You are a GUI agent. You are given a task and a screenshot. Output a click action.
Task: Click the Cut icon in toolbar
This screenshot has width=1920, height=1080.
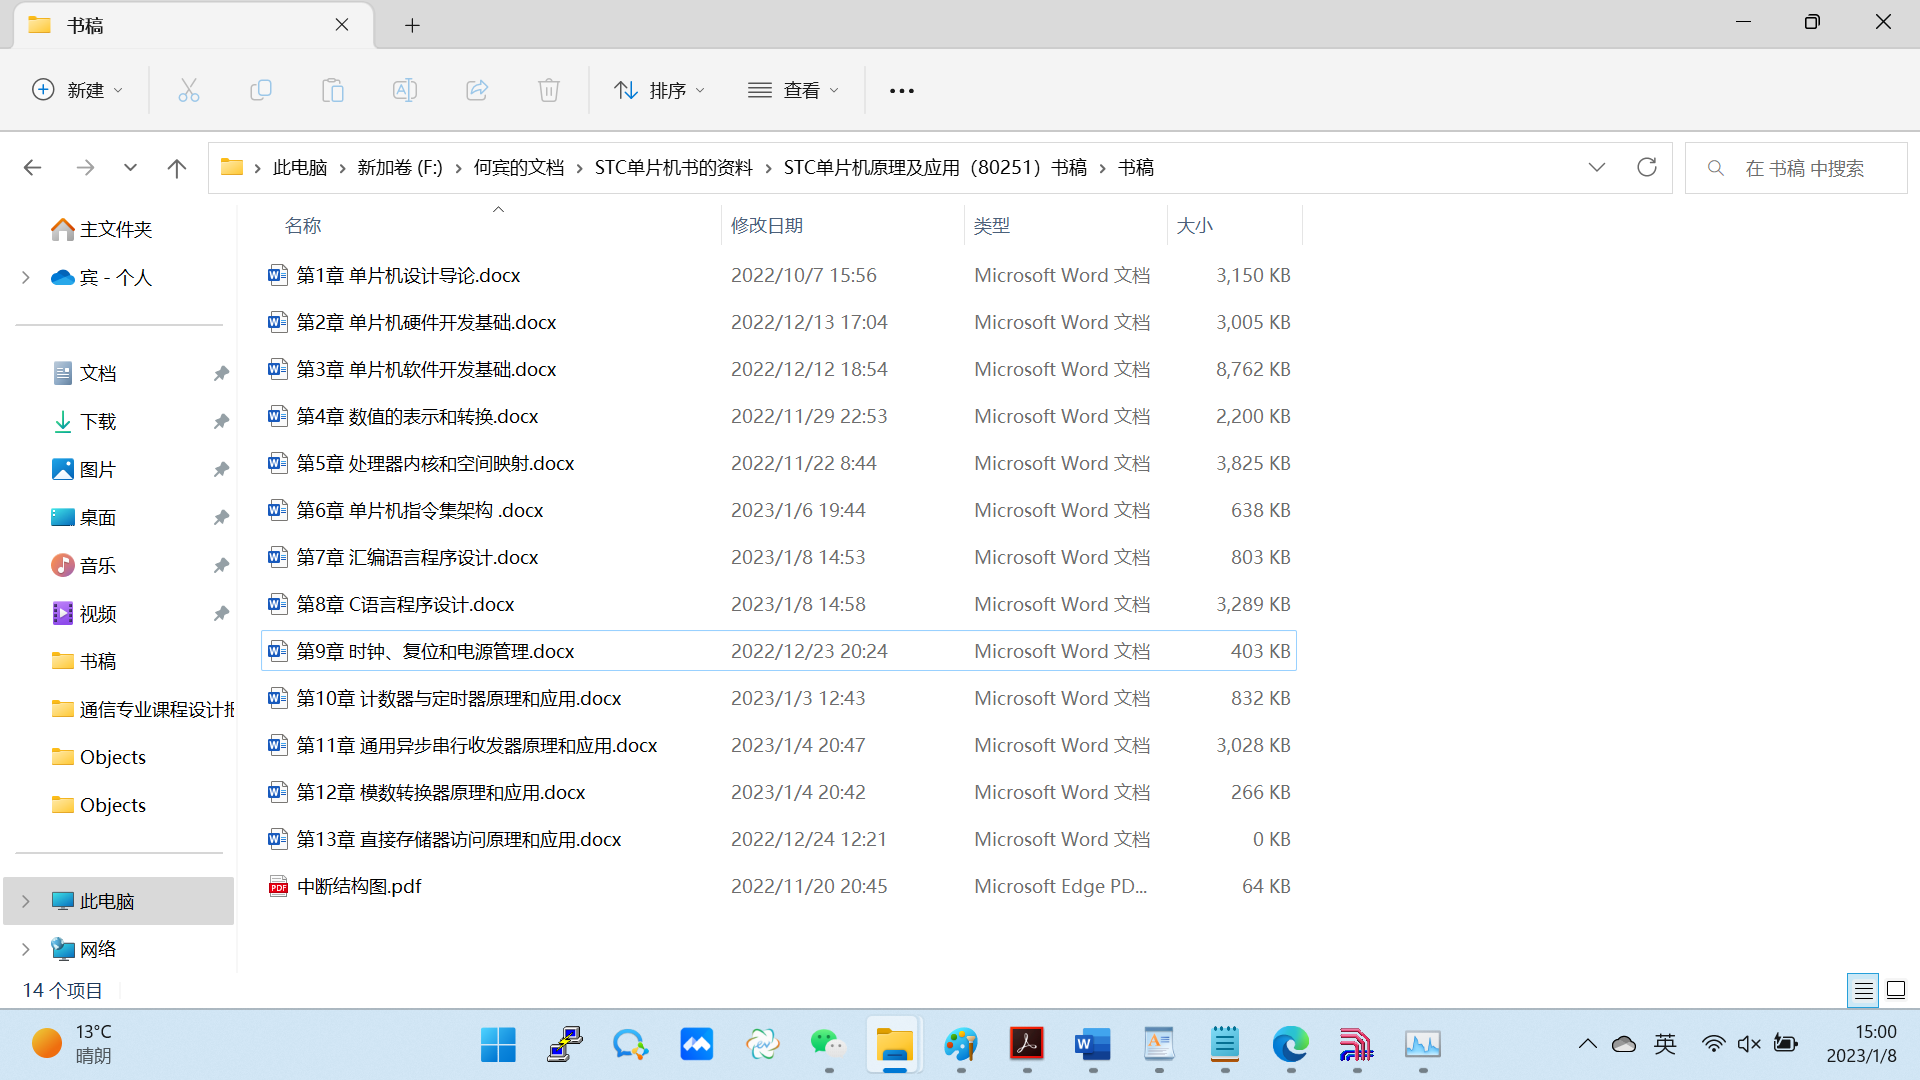point(189,90)
